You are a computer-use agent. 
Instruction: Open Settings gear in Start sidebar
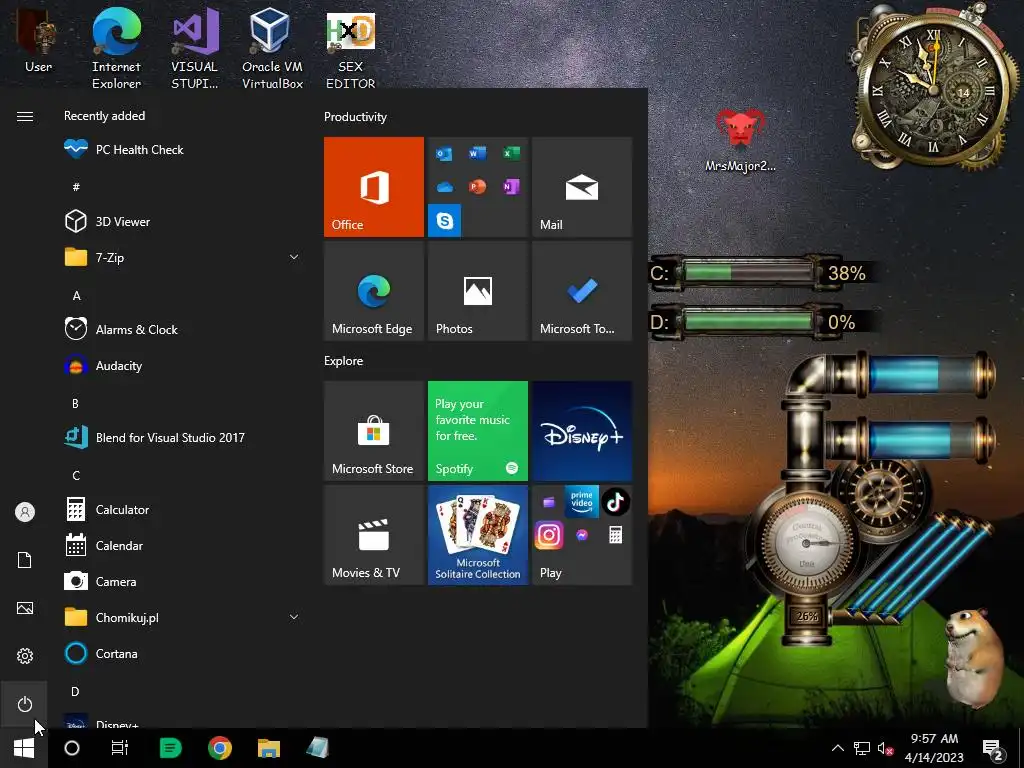(x=25, y=656)
